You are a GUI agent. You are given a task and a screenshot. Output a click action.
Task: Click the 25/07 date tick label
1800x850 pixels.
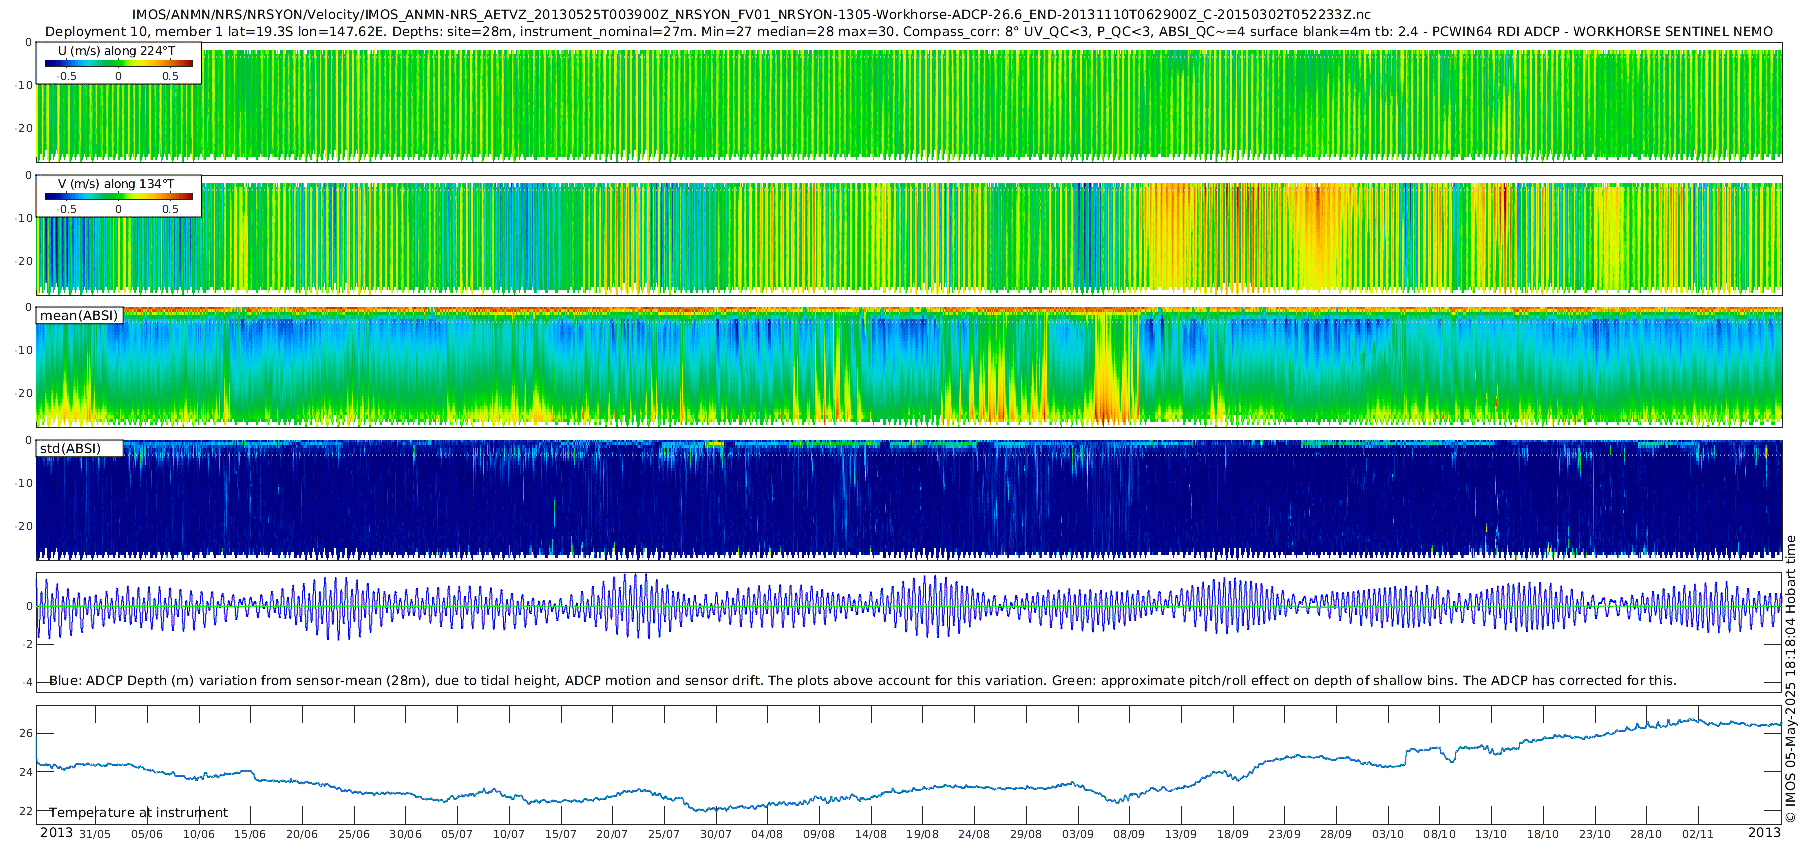pos(664,834)
